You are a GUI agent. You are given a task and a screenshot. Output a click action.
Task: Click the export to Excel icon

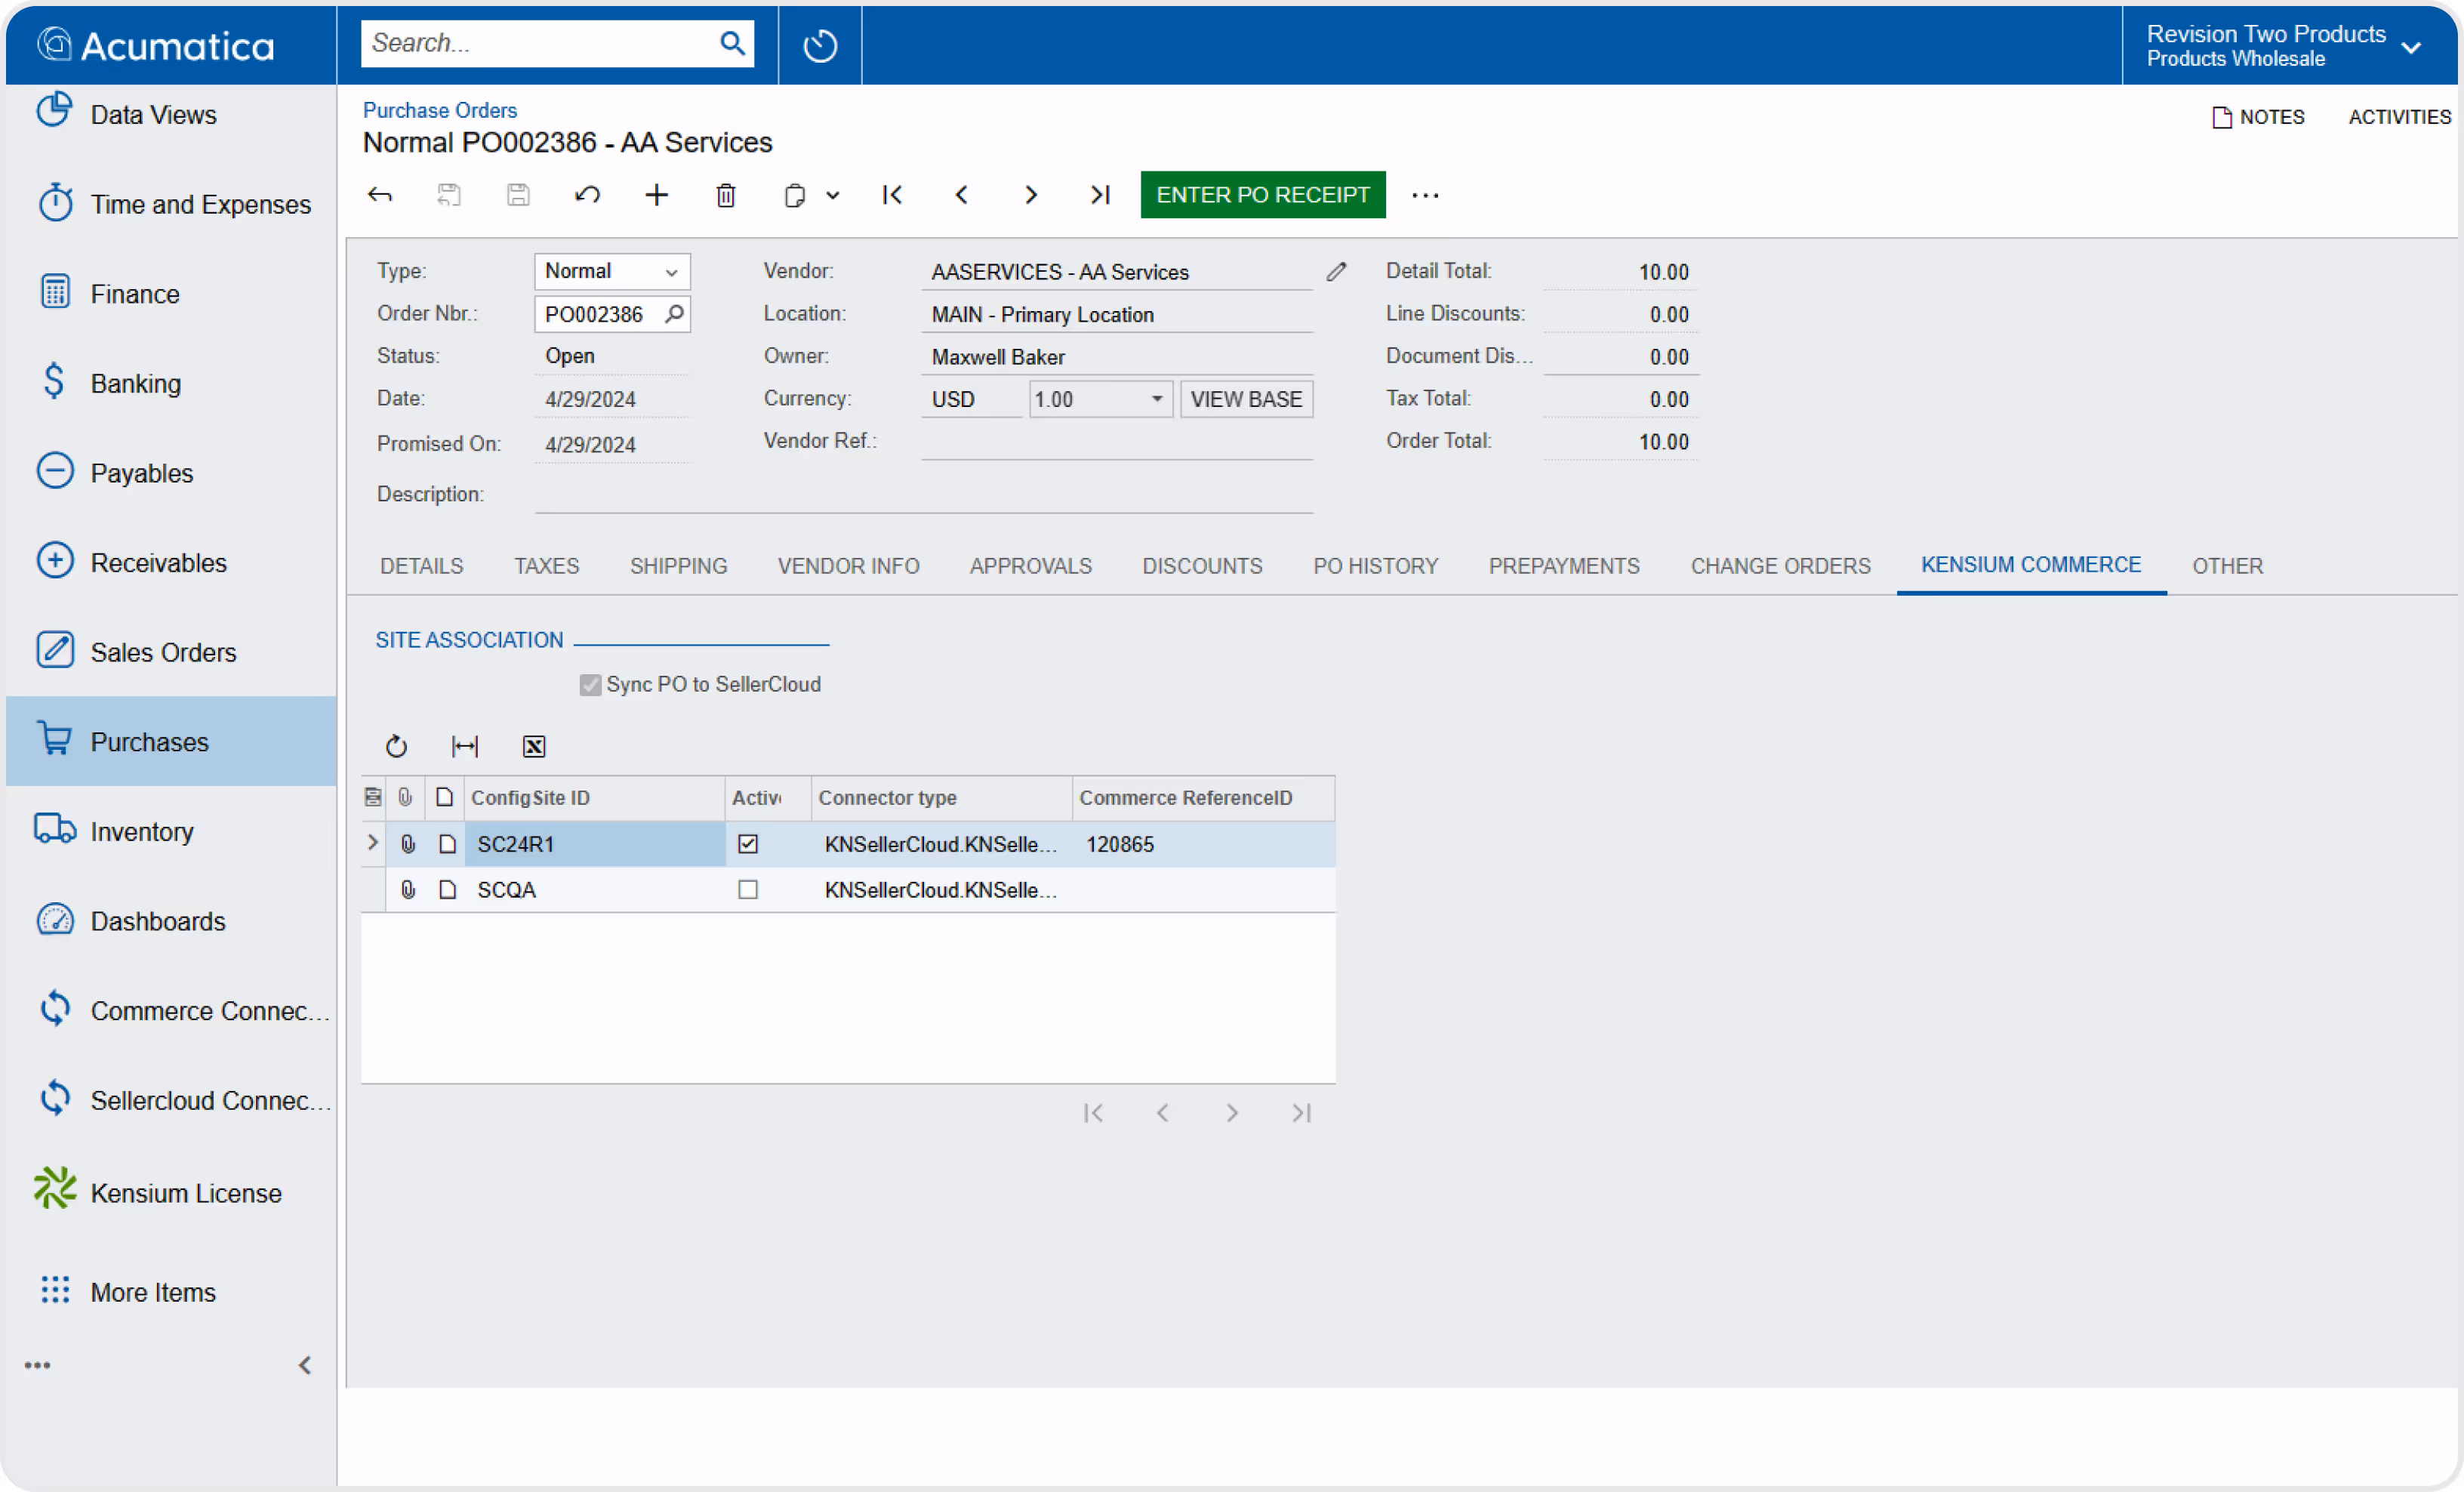pos(534,746)
